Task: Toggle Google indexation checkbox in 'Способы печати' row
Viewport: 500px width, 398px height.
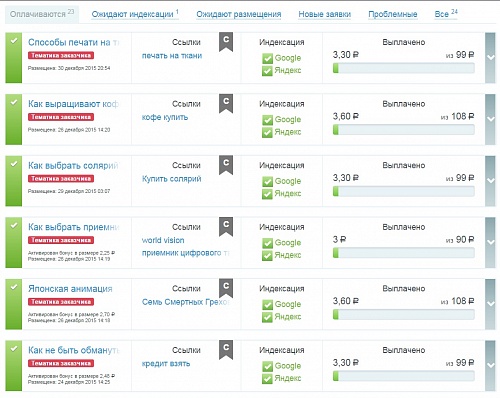Action: coord(267,58)
